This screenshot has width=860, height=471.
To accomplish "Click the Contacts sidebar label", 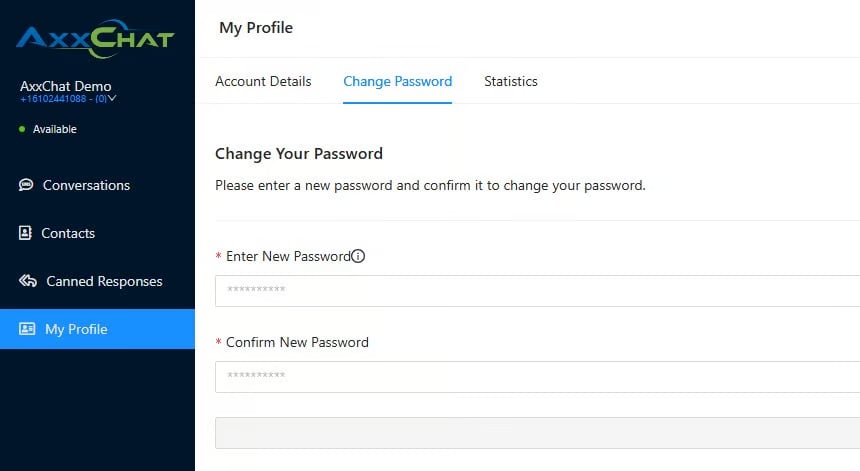I will (68, 233).
